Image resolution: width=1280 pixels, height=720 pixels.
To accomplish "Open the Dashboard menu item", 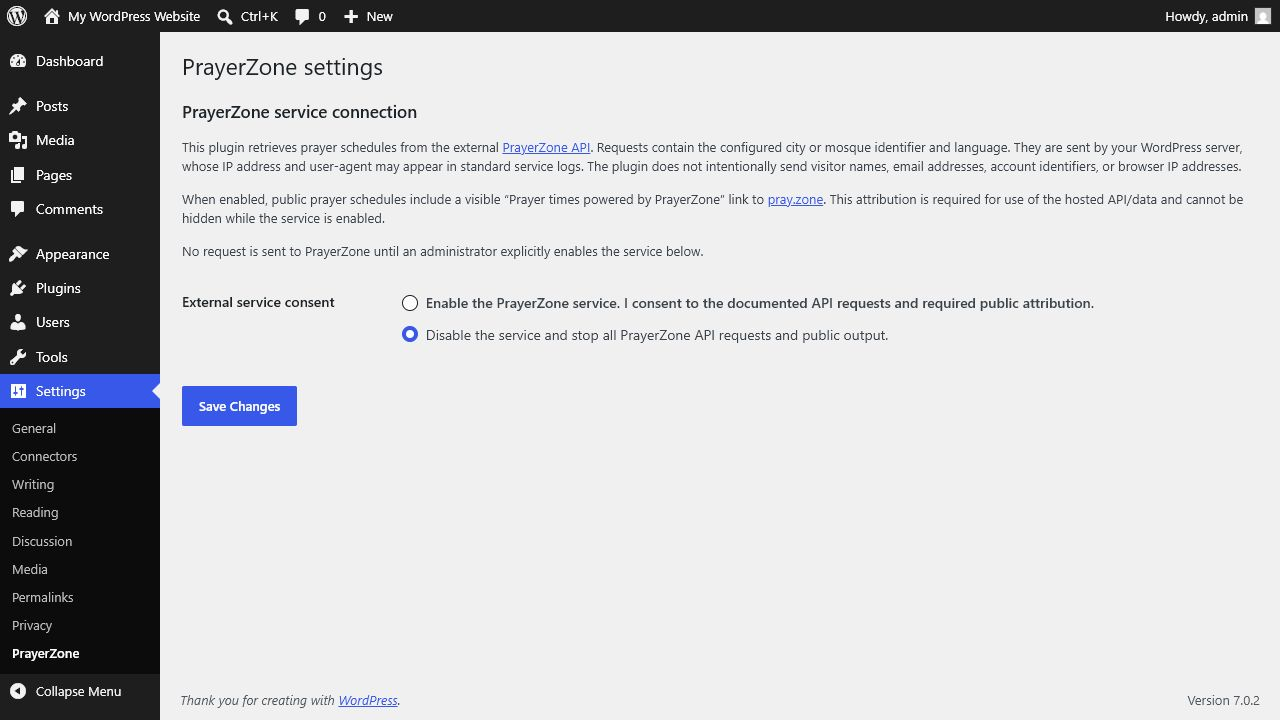I will (x=80, y=61).
